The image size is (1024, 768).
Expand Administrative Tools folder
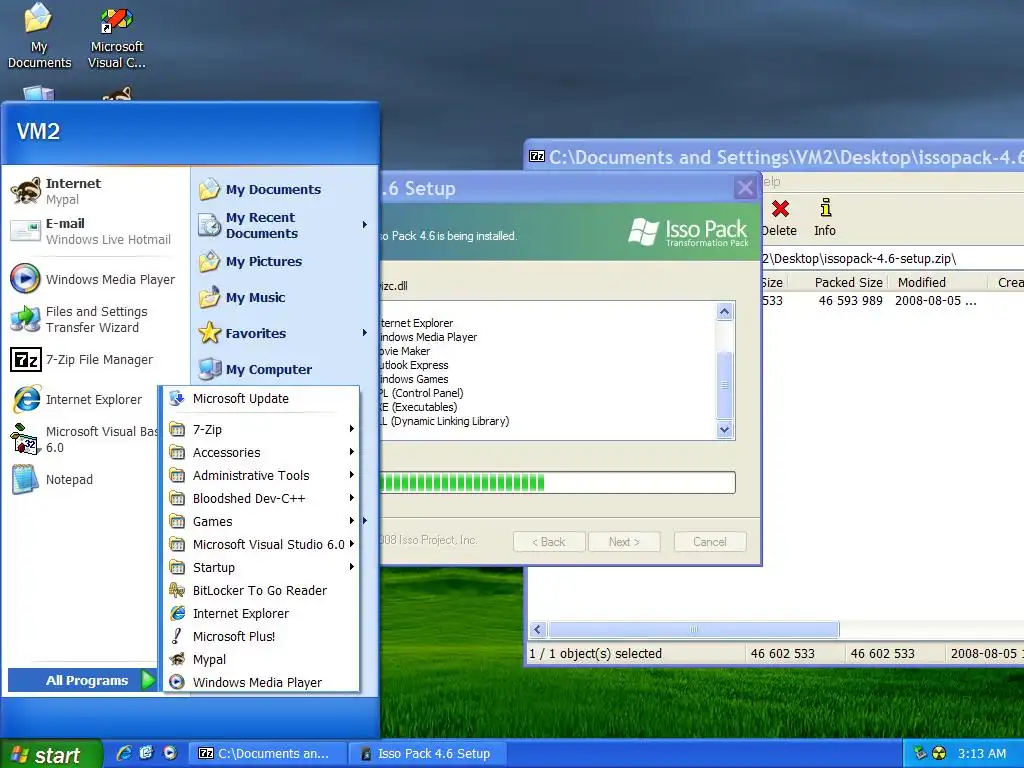(x=261, y=475)
